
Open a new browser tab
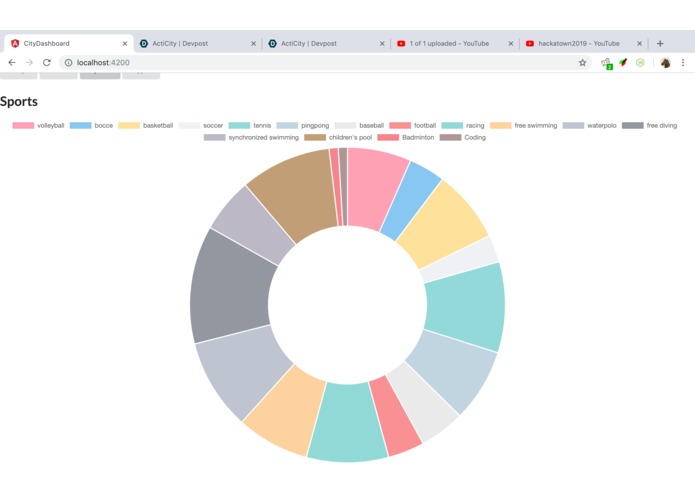click(x=660, y=43)
